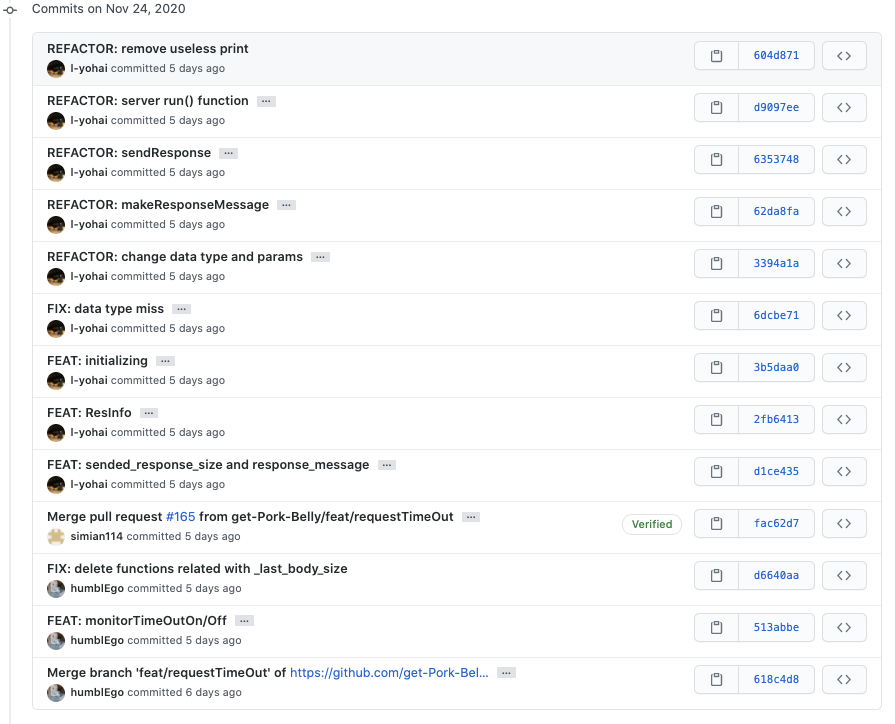Viewport: 895px width, 724px height.
Task: Open the github.com/get-Pork-Bel... URL link
Action: click(389, 673)
